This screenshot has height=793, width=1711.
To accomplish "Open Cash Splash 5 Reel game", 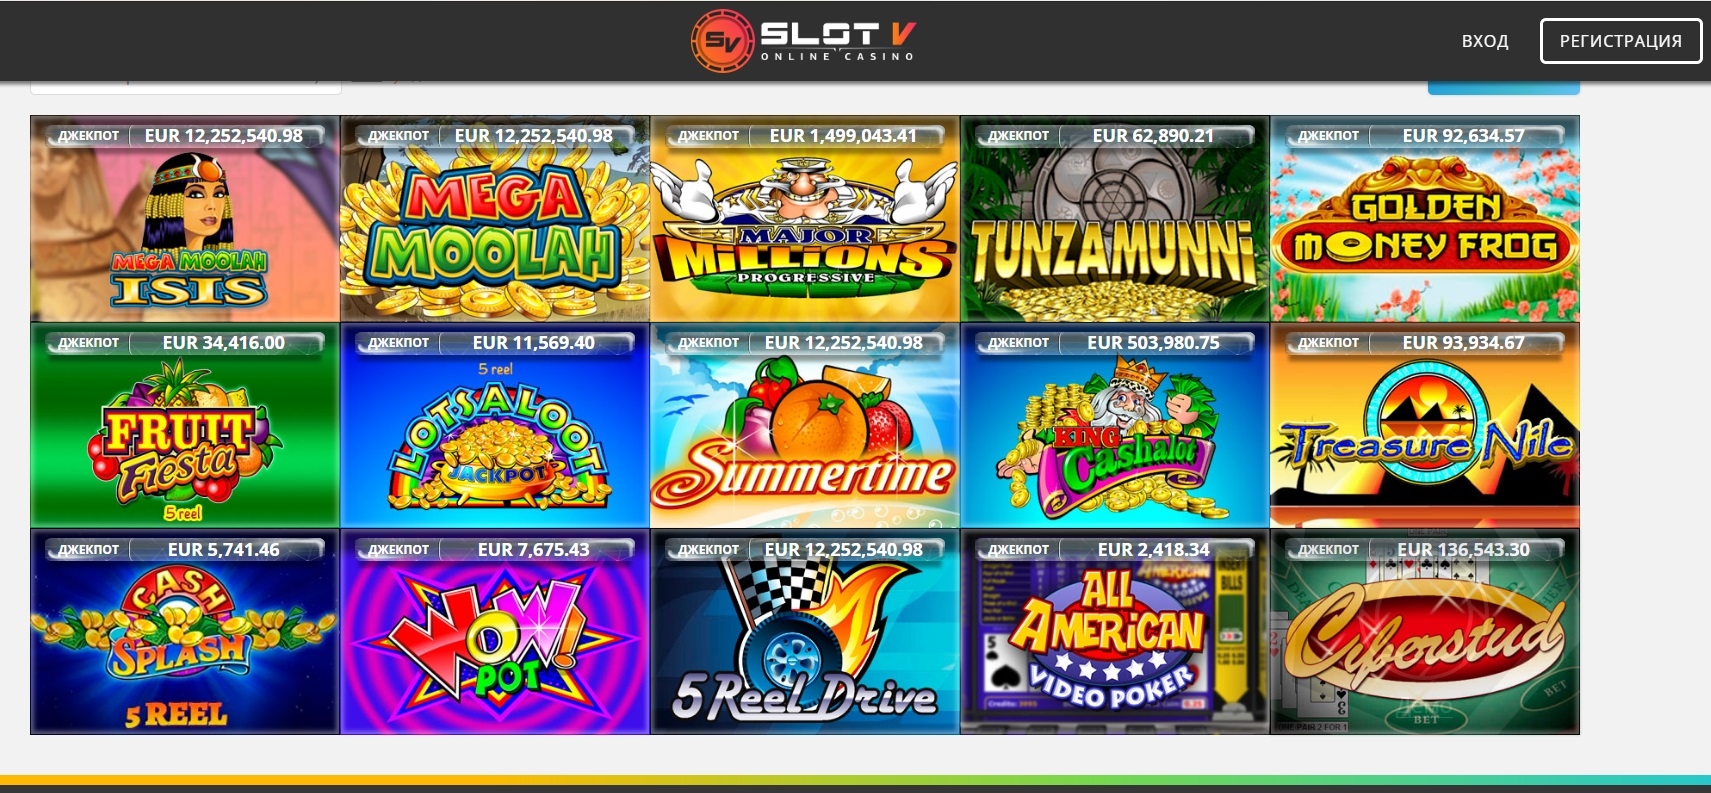I will pos(185,632).
